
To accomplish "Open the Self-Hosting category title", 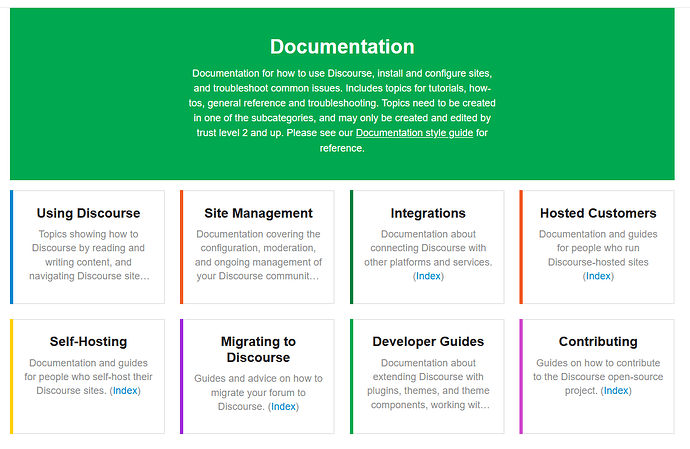I will coord(88,342).
